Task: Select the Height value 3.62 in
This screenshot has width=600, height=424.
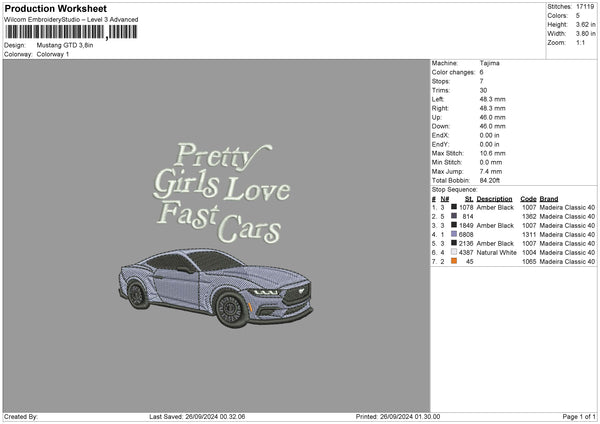Action: pos(585,24)
